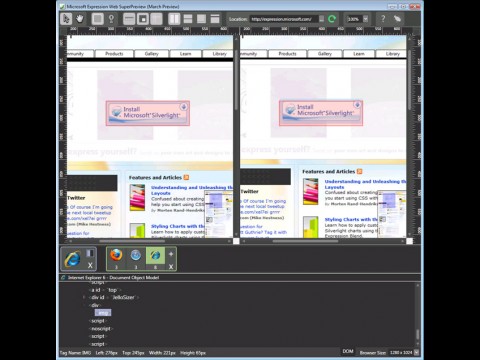Screen dimensions: 480x360
Task: Open 'Understanding and Unleashing' link, right pane
Action: [x=365, y=184]
